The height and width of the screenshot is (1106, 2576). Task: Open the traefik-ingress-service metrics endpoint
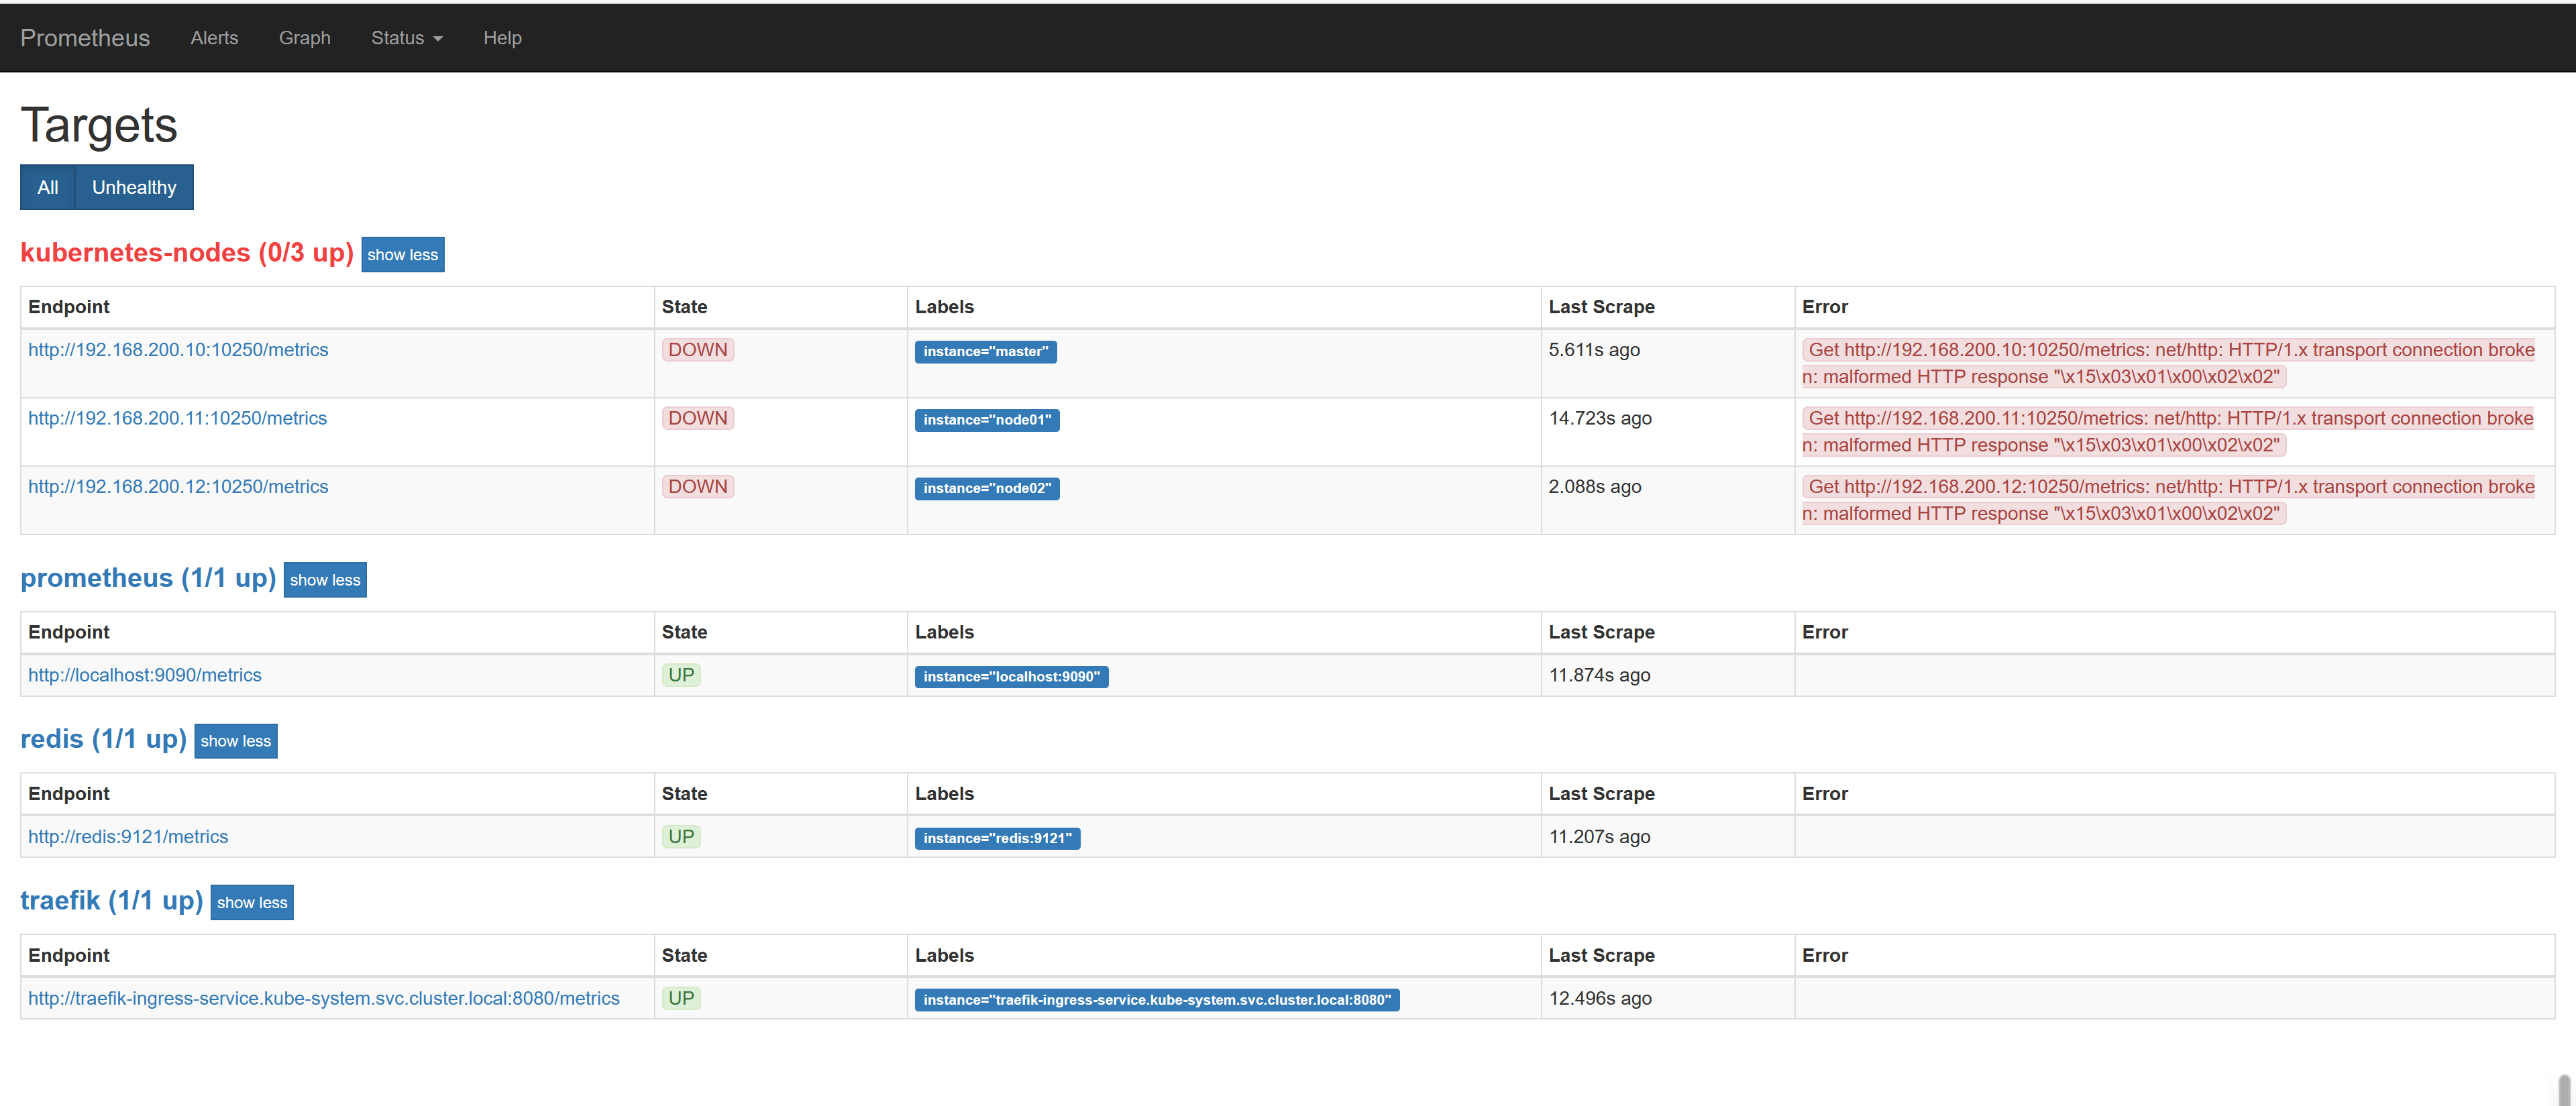(x=323, y=998)
